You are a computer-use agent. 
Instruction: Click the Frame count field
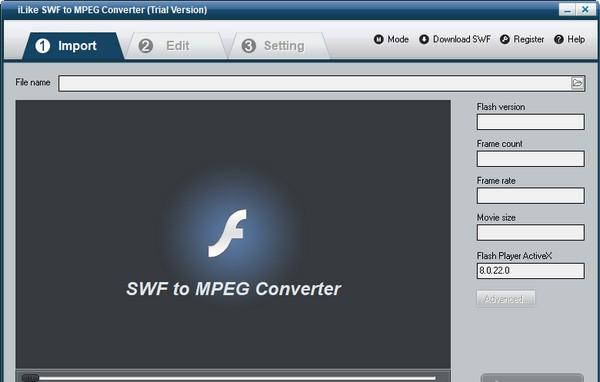[x=530, y=158]
